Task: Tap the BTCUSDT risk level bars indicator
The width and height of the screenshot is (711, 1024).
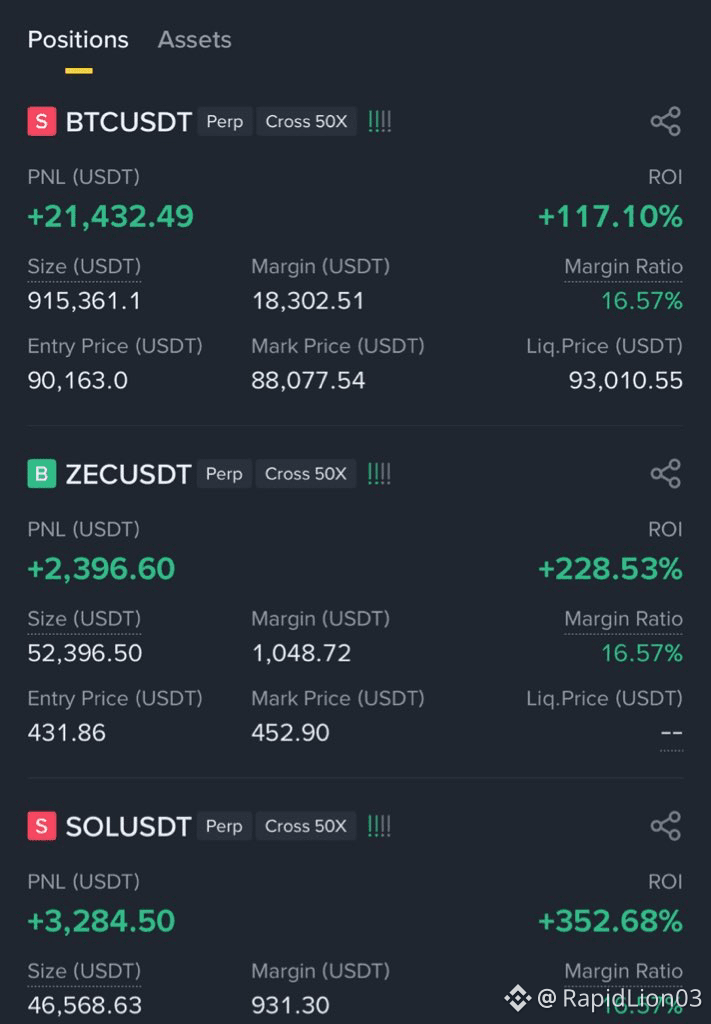Action: pyautogui.click(x=379, y=121)
